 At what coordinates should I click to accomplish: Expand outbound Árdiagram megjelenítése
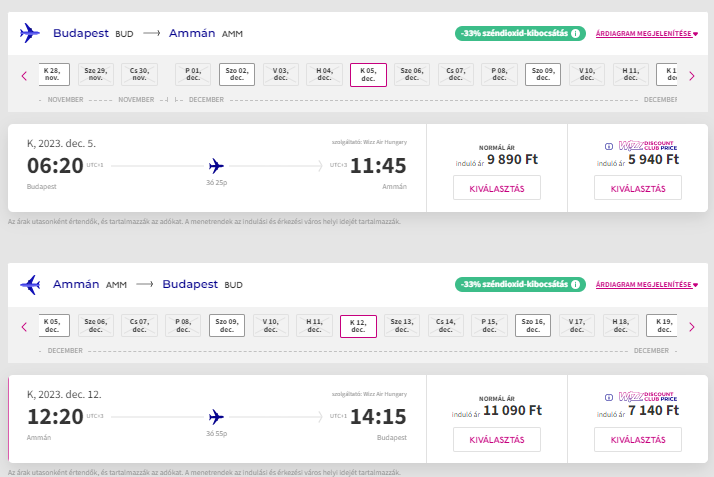tap(646, 34)
